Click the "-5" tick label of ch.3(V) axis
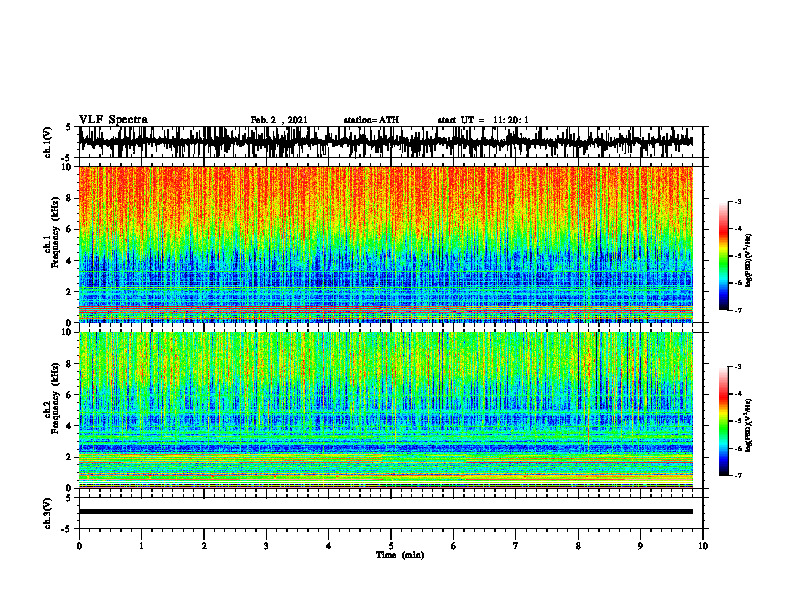The image size is (792, 612). pos(68,529)
